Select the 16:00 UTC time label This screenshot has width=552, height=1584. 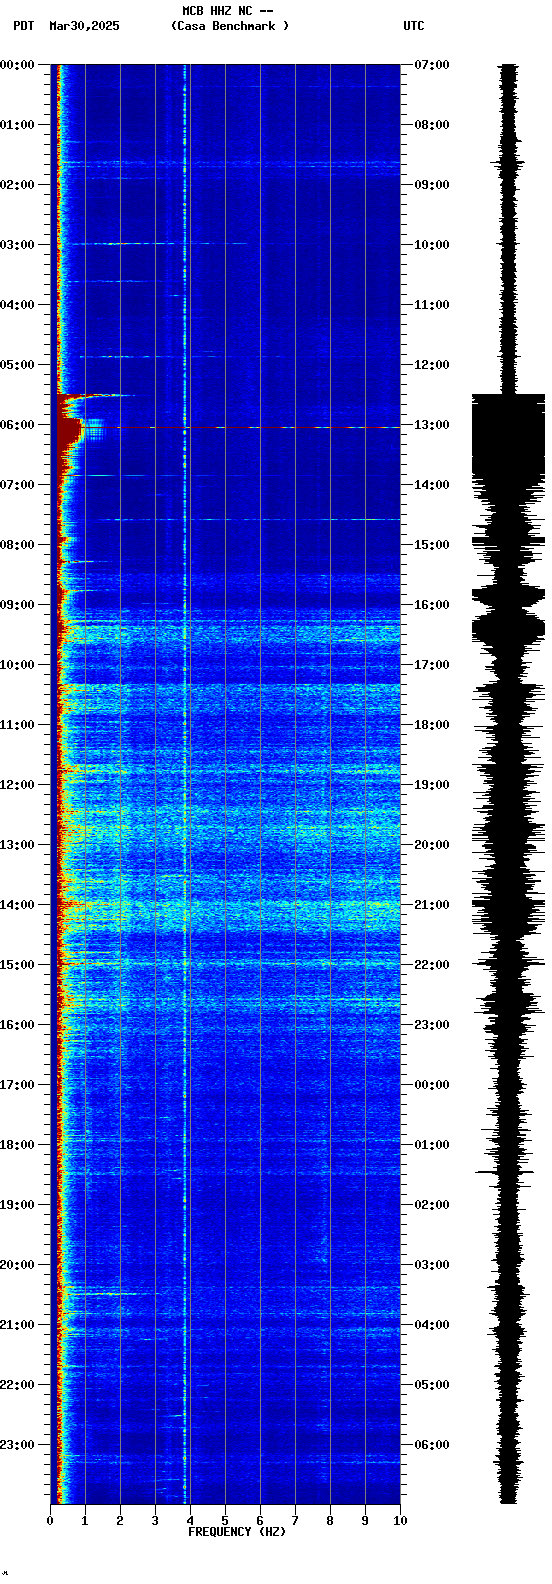(432, 605)
